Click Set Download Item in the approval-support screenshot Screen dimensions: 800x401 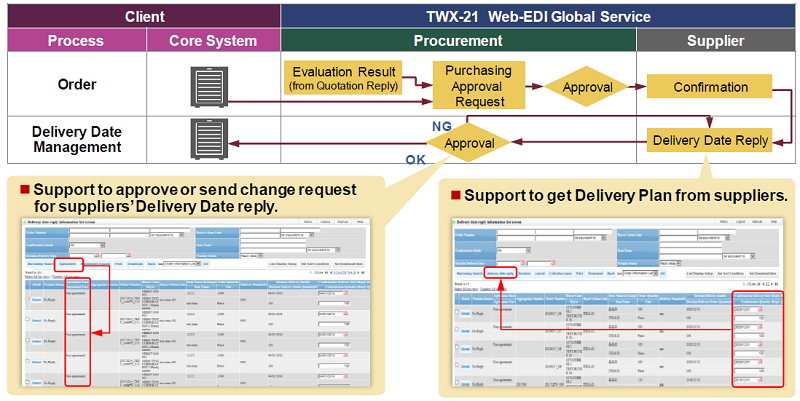point(348,264)
